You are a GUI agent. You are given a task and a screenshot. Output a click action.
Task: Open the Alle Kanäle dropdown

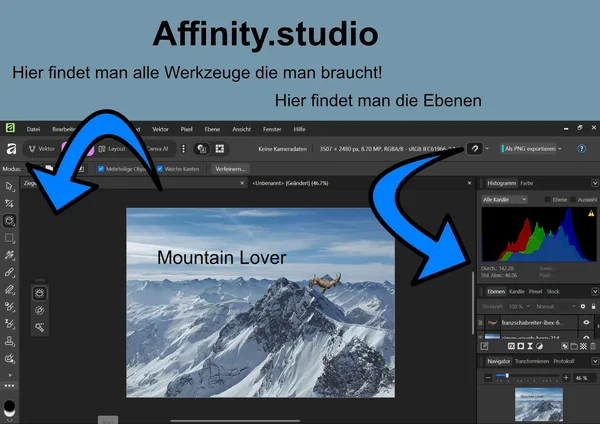coord(508,199)
